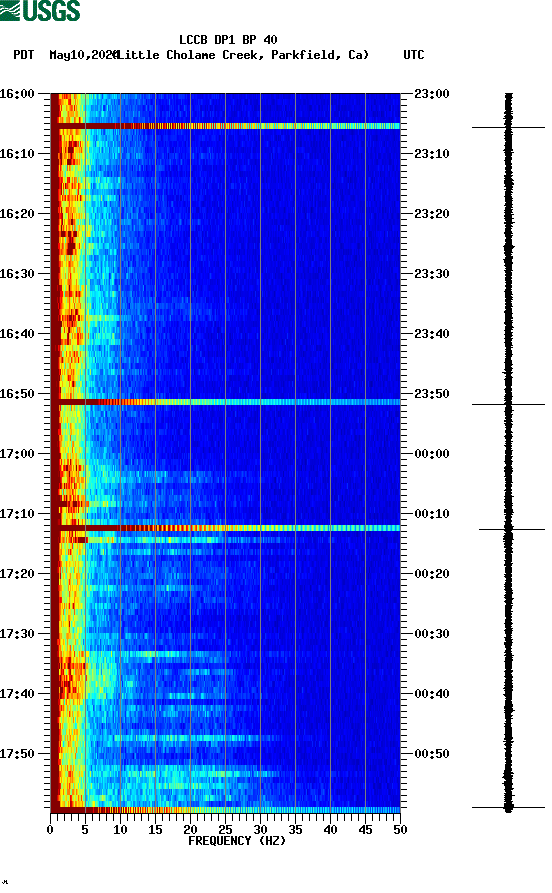Click the USGS logo
The image size is (552, 893).
click(x=40, y=10)
